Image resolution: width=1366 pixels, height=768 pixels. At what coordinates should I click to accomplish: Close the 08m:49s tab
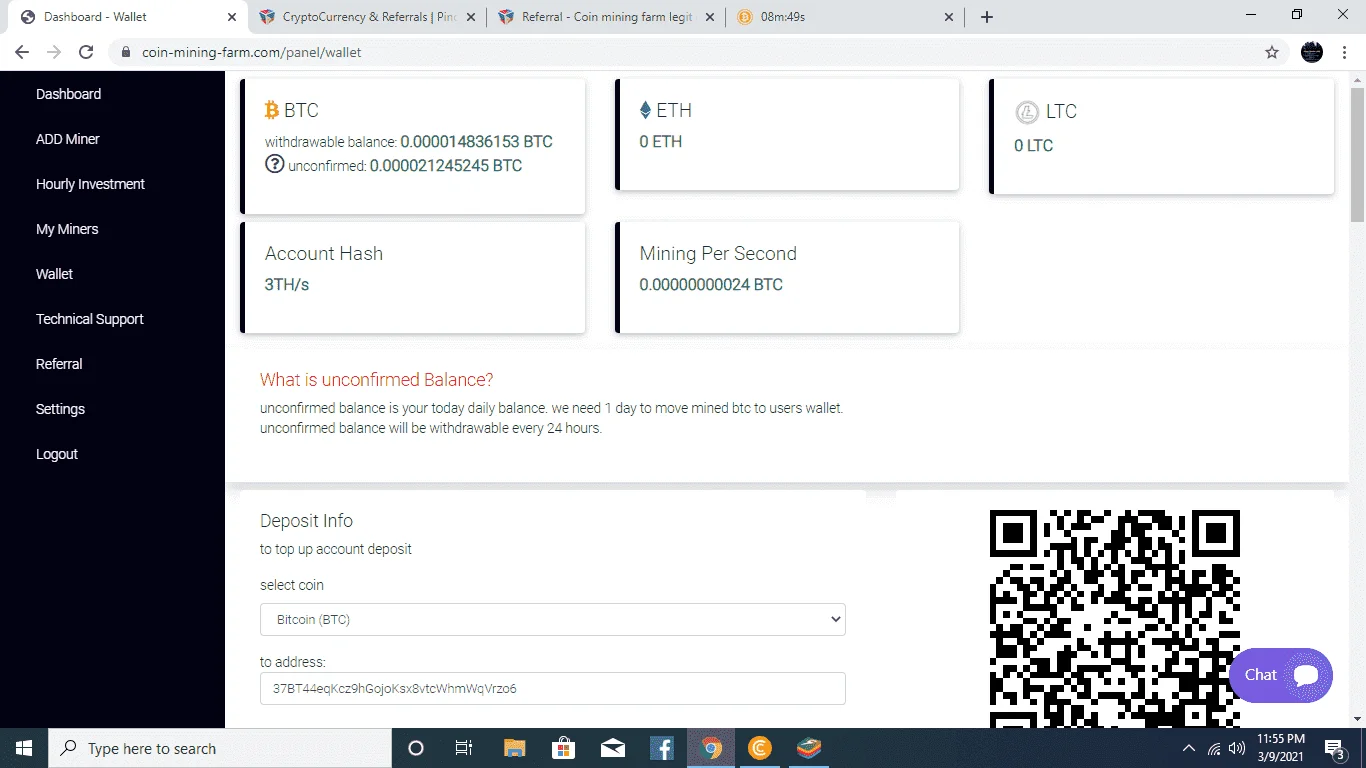pos(950,17)
